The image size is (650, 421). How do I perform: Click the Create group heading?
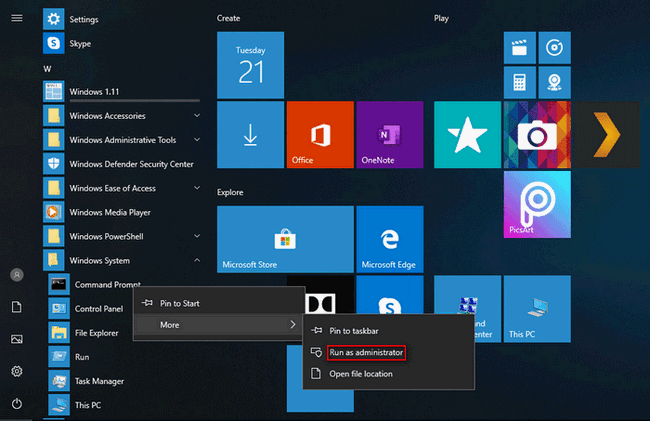coord(228,18)
